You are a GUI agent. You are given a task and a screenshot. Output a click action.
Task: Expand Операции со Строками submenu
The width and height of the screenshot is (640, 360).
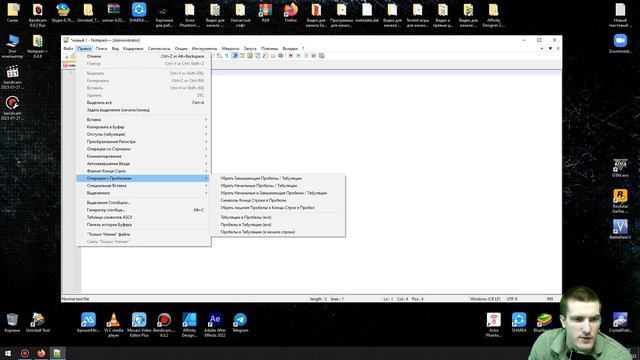pyautogui.click(x=144, y=149)
